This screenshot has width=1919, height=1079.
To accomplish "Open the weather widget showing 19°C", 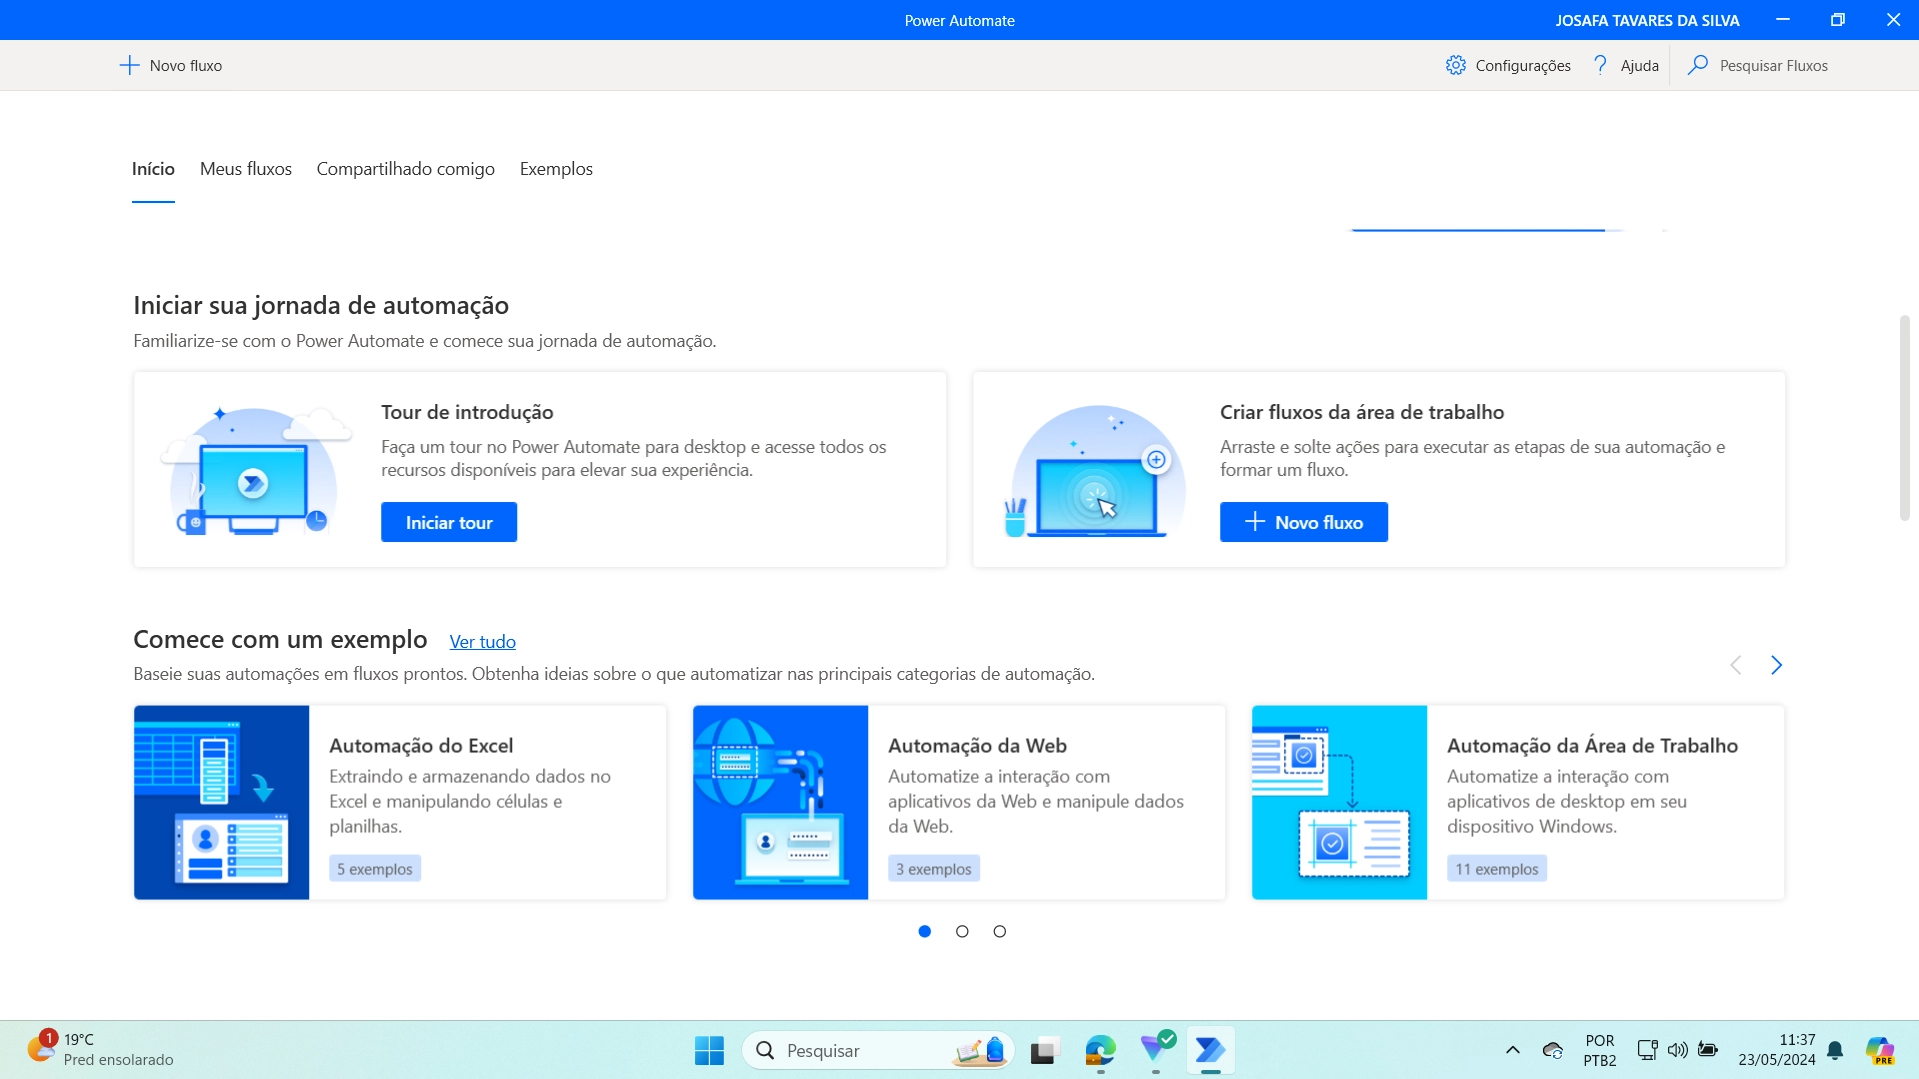I will click(100, 1050).
